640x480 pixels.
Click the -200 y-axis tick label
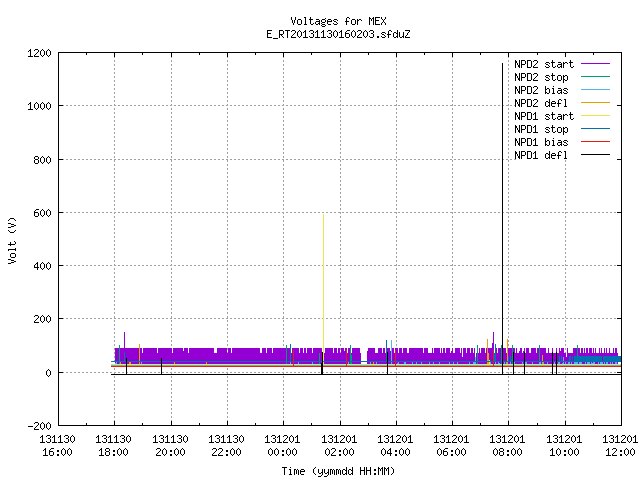click(39, 426)
